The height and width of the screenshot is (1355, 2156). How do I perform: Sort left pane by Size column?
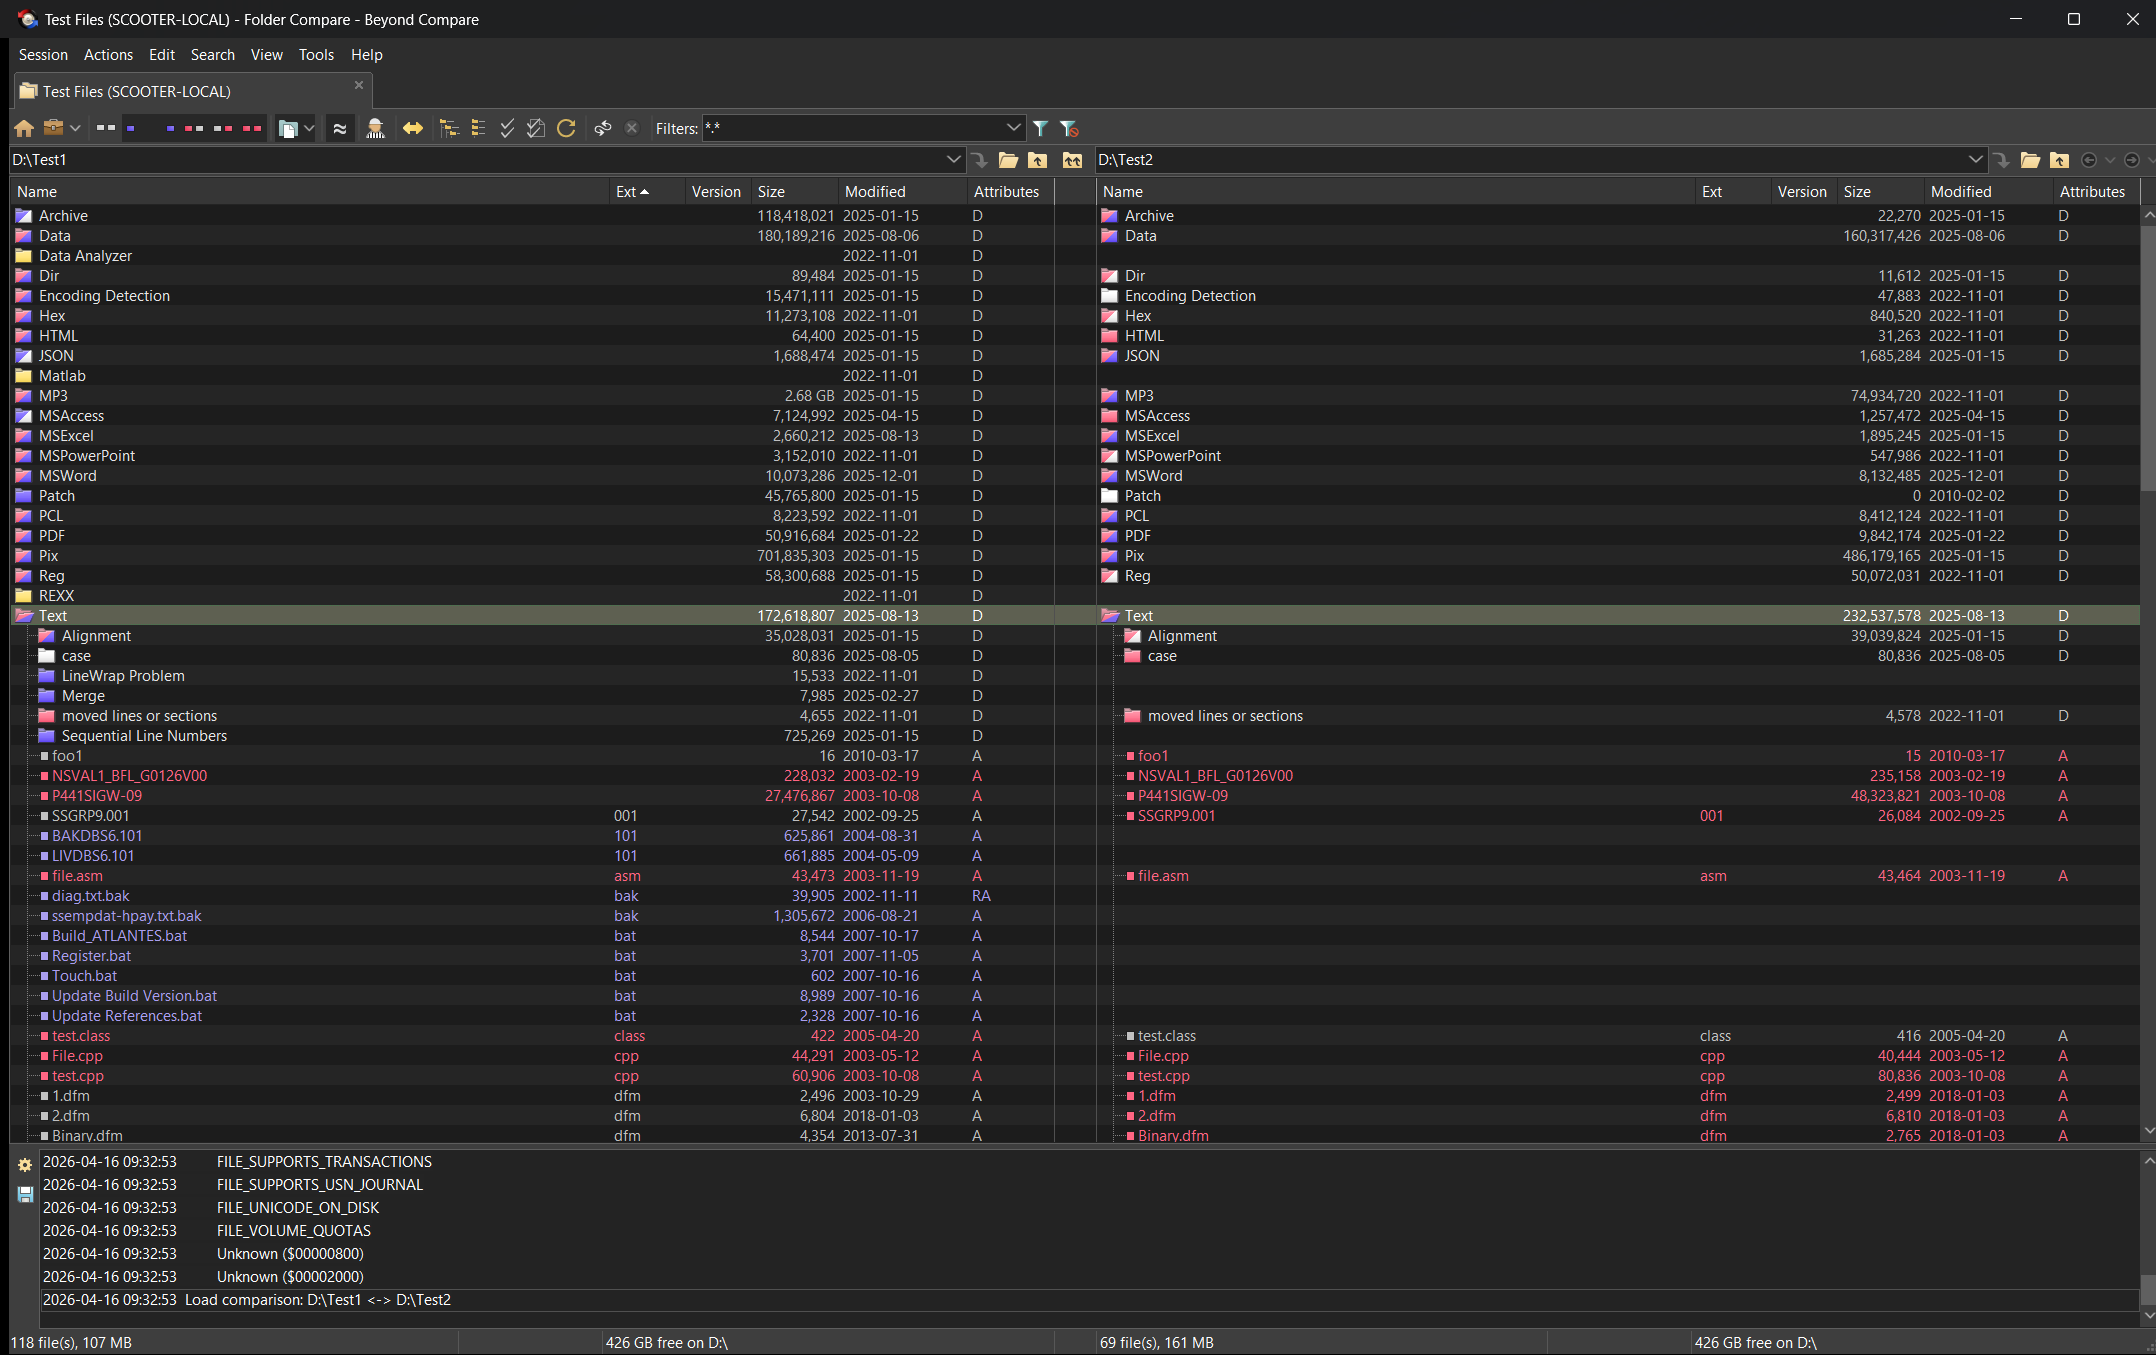[x=794, y=192]
